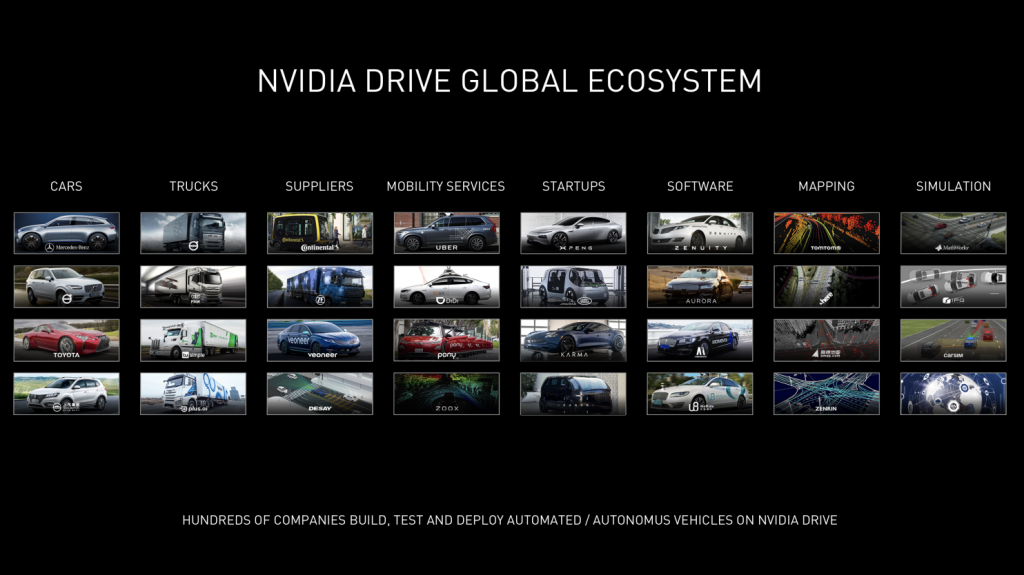Viewport: 1024px width, 575px height.
Task: Click the TomTom map thumbnail
Action: tap(827, 233)
